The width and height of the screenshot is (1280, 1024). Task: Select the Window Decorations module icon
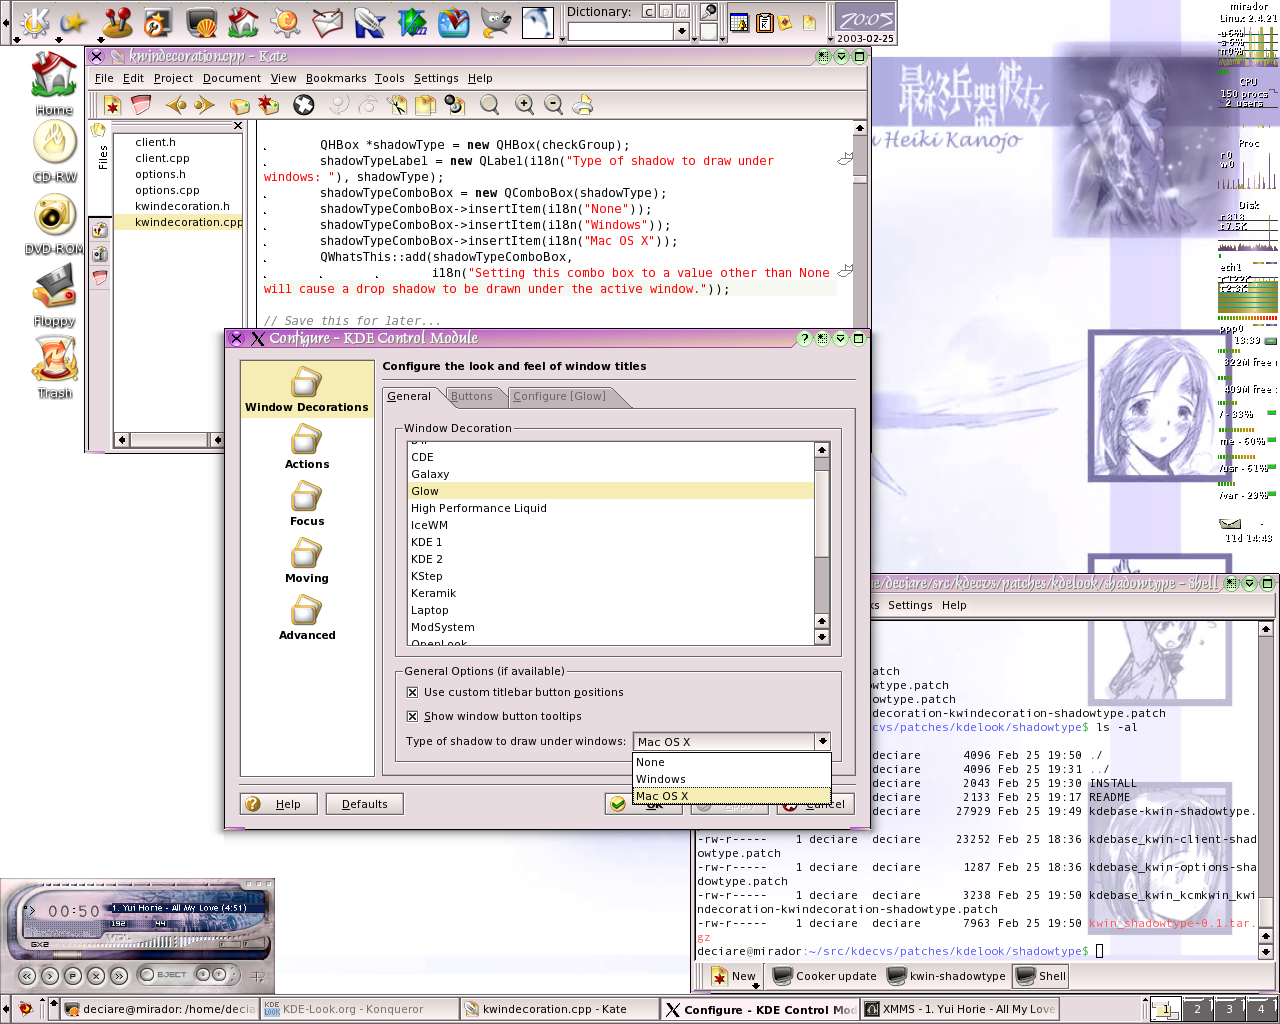(x=307, y=390)
